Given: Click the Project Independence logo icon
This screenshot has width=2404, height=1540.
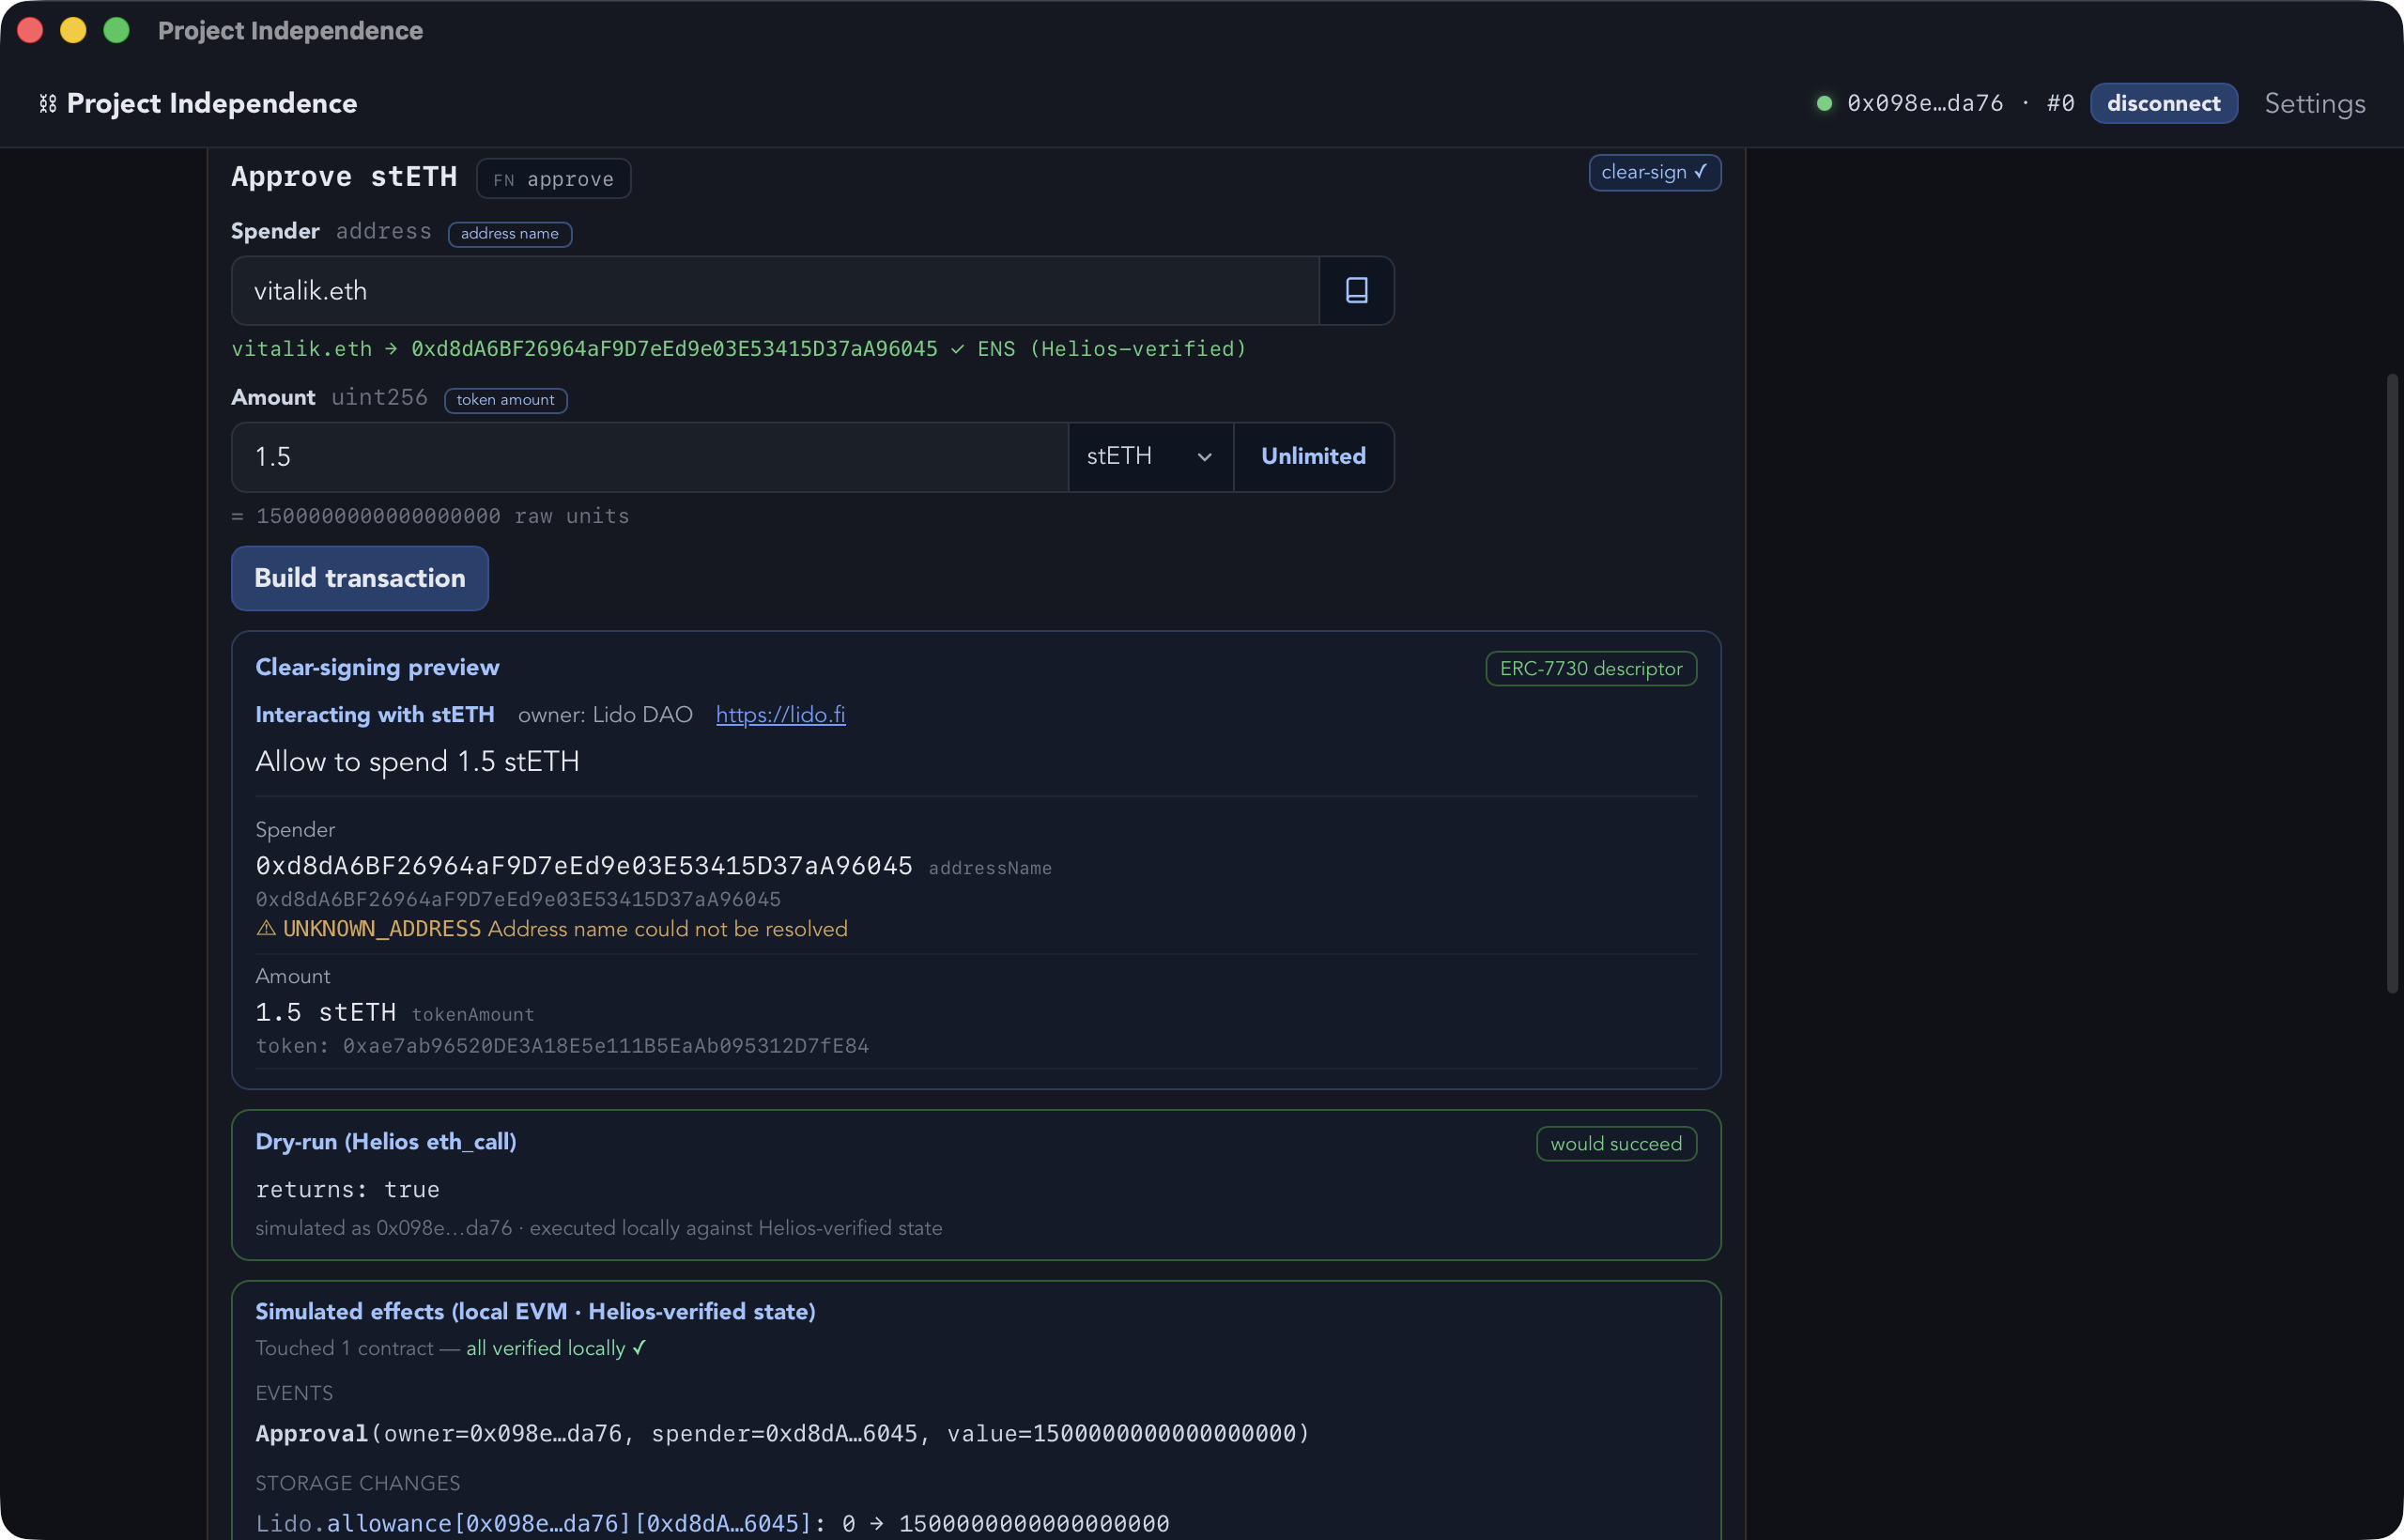Looking at the screenshot, I should [47, 103].
